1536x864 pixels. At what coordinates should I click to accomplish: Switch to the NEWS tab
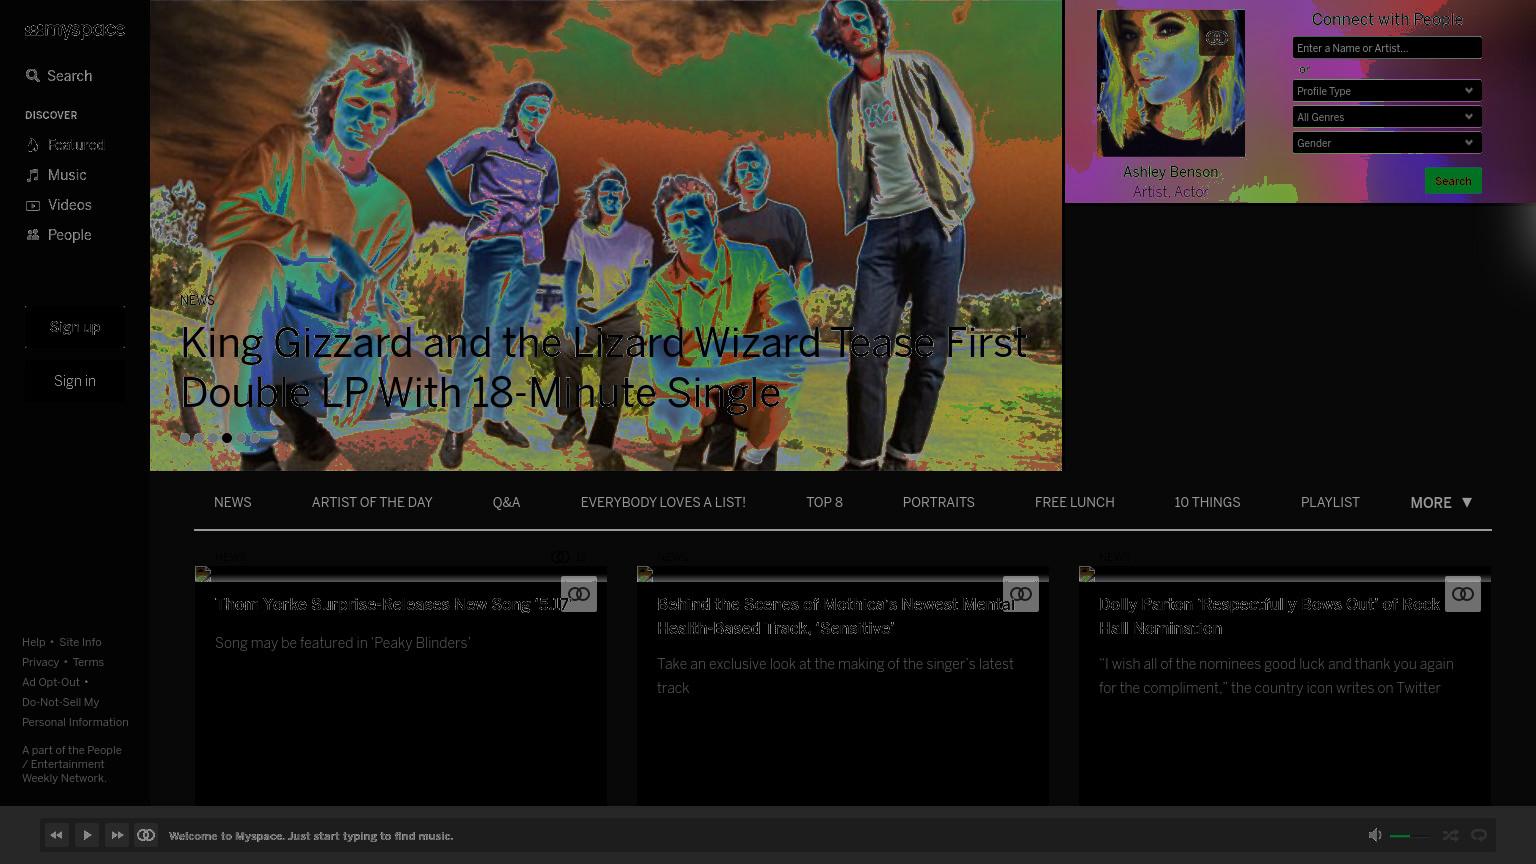[232, 503]
